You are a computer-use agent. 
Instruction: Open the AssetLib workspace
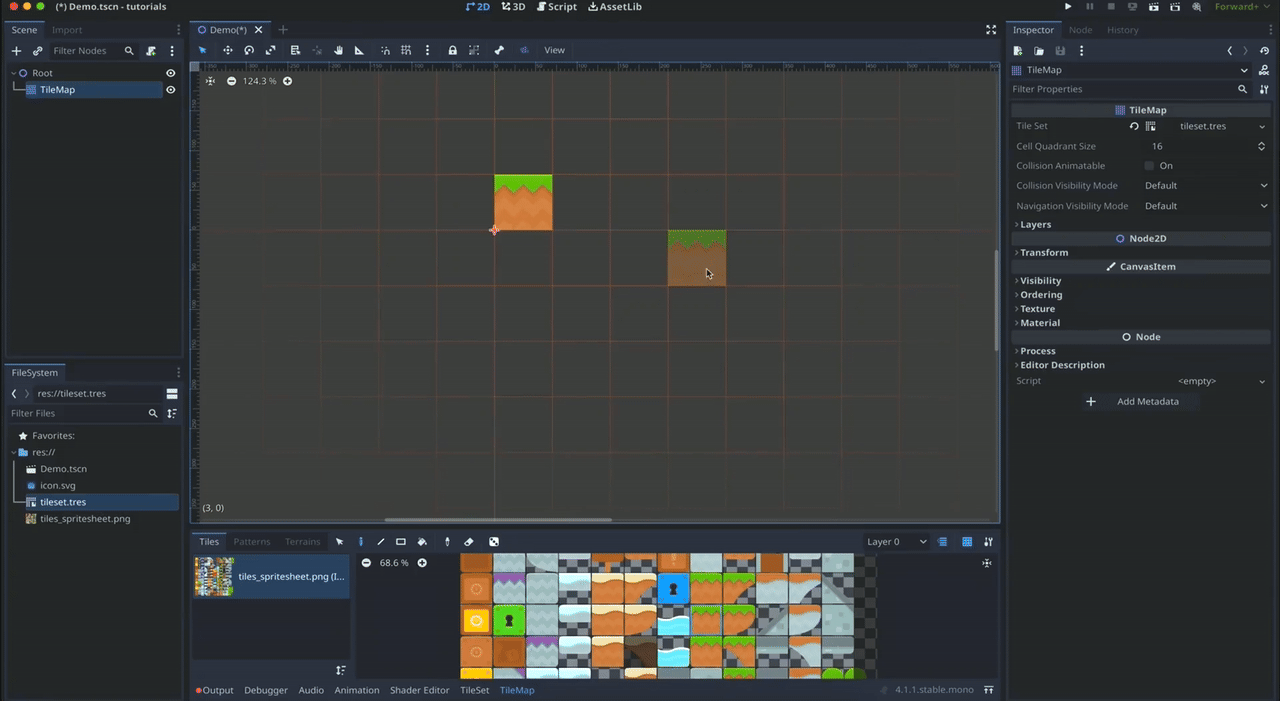click(615, 7)
